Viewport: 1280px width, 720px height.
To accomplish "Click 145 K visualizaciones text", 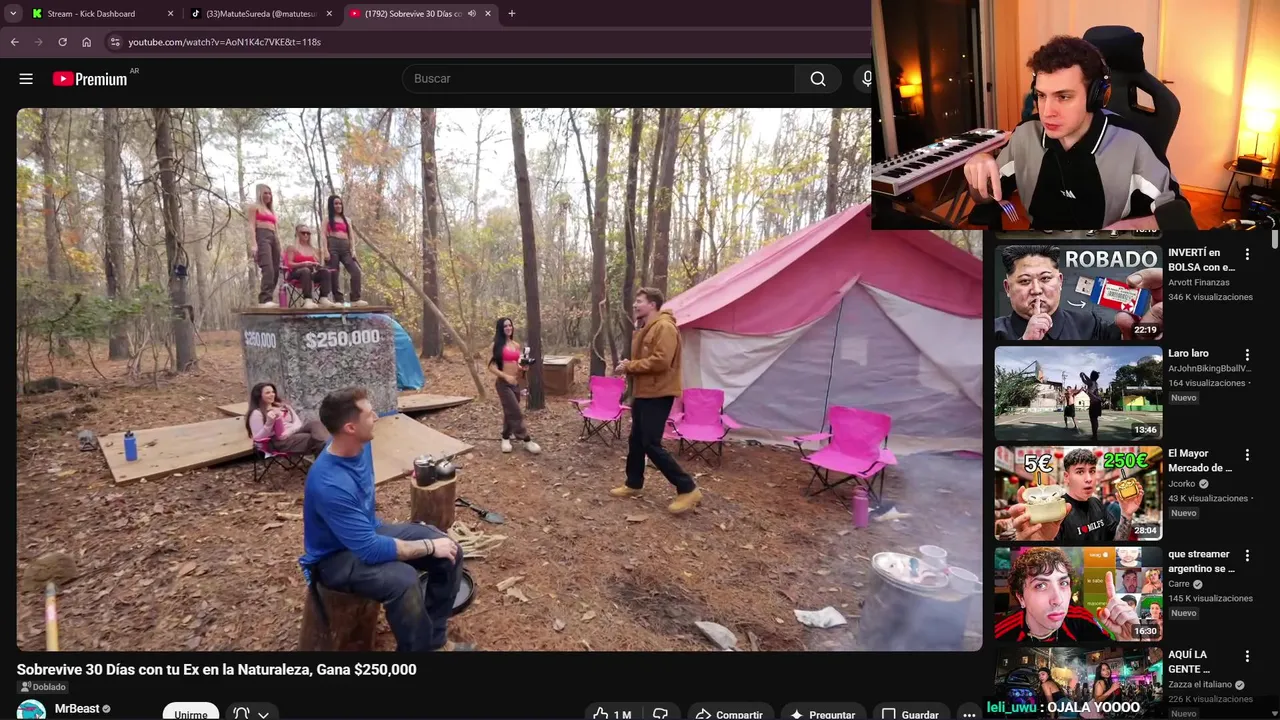I will click(1210, 598).
